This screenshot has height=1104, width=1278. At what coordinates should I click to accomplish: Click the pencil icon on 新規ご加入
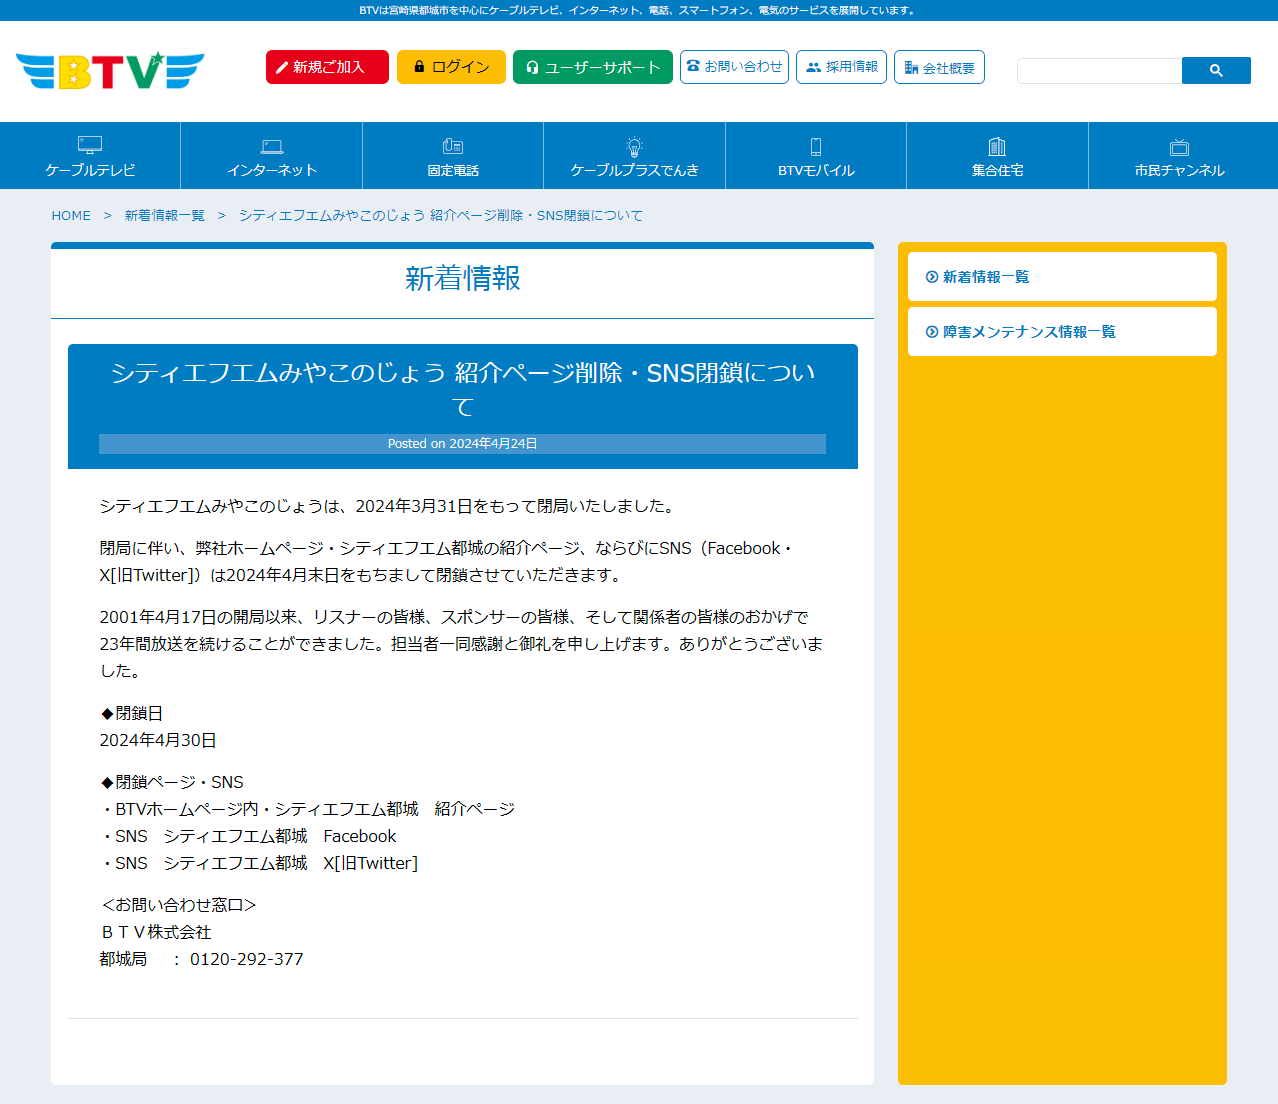(282, 68)
